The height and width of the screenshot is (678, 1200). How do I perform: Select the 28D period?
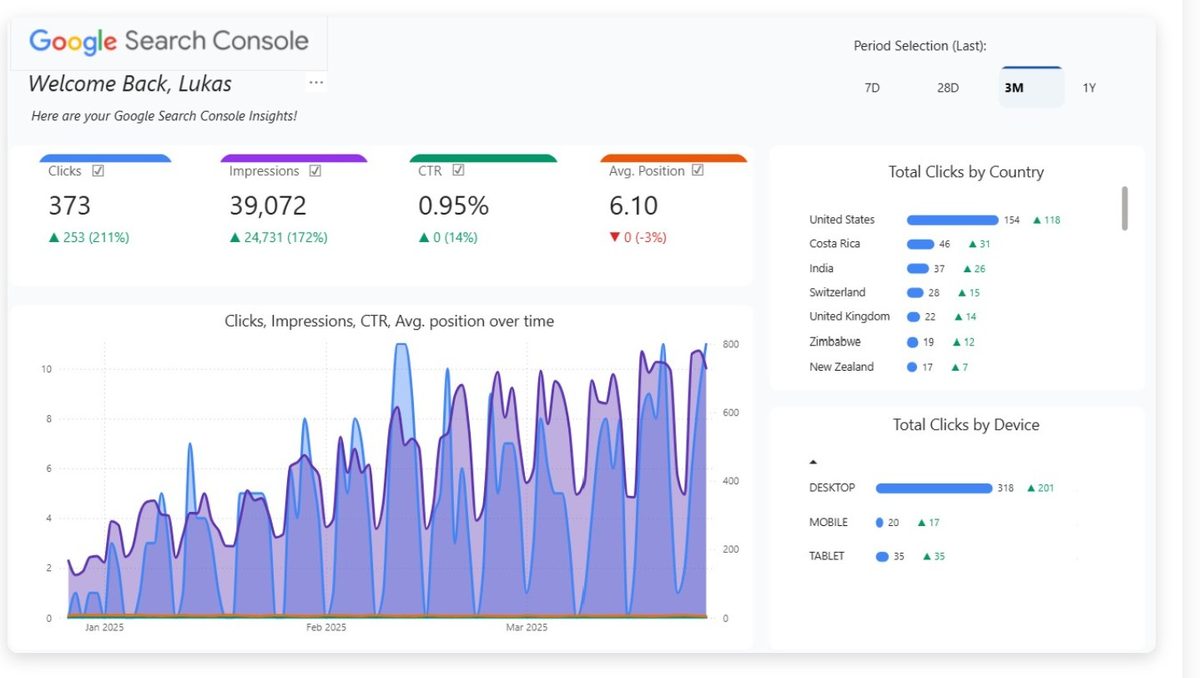[948, 88]
